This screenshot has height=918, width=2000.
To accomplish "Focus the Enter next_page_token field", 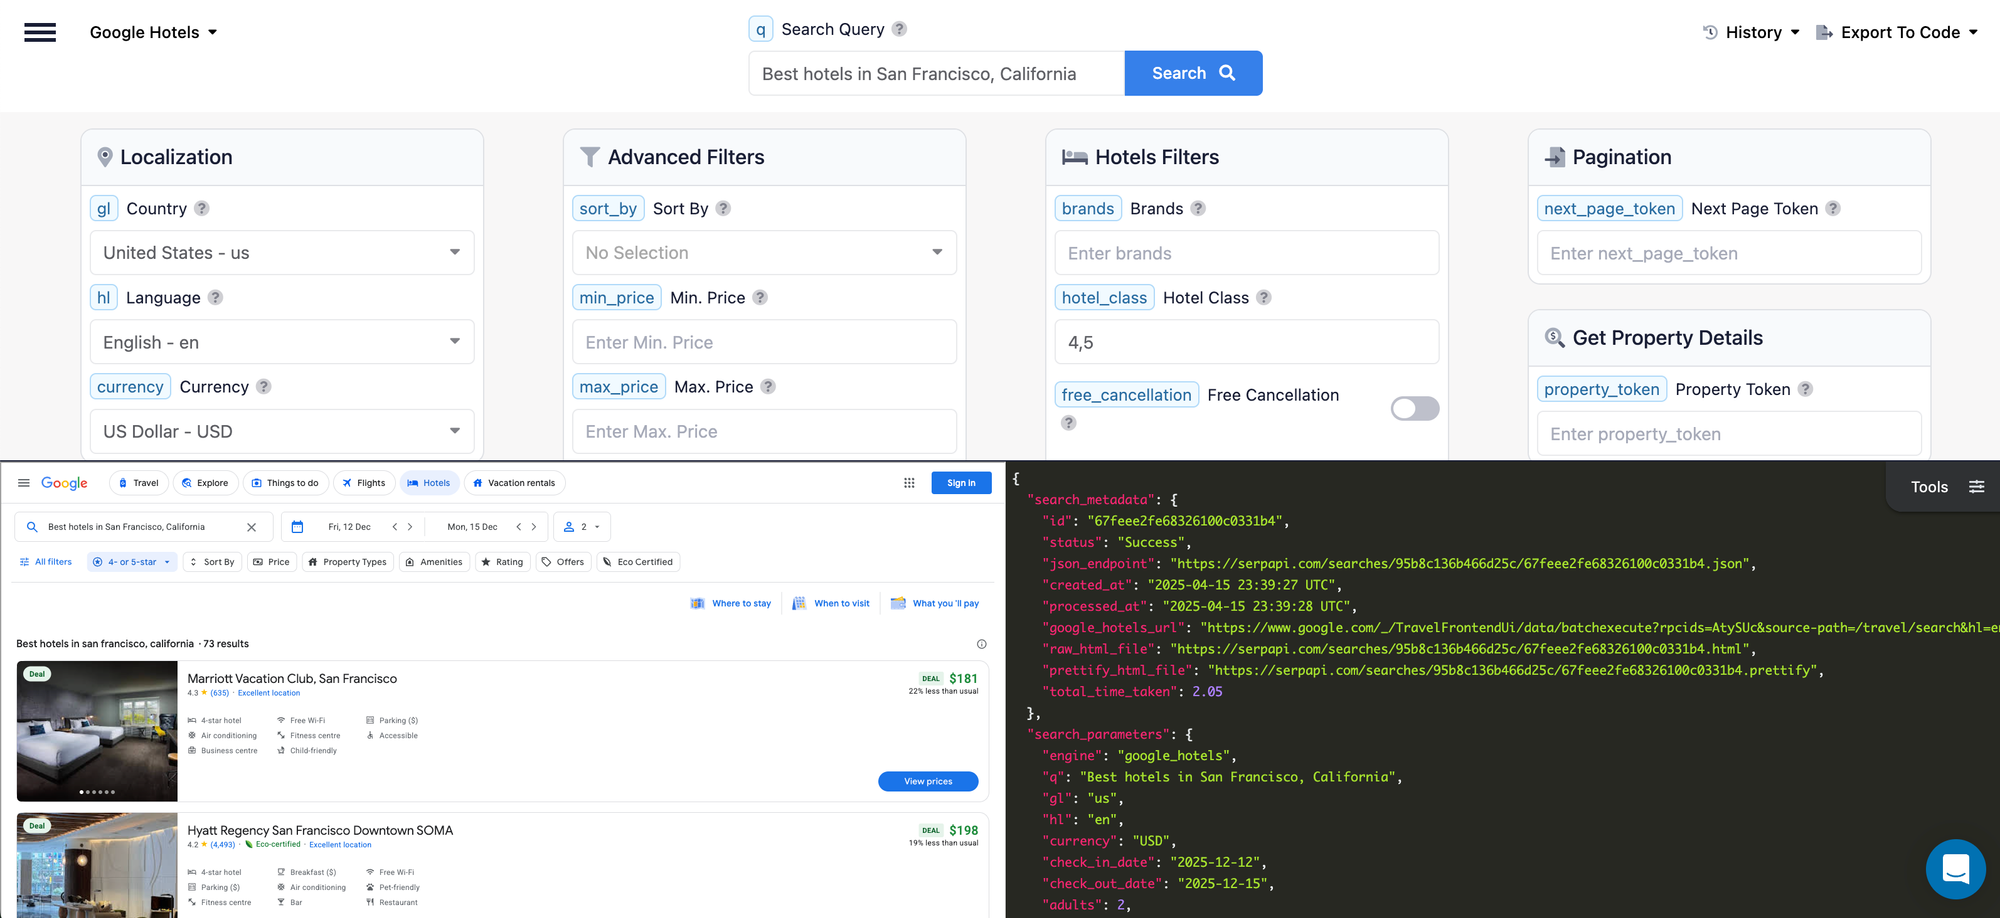I will [1729, 253].
